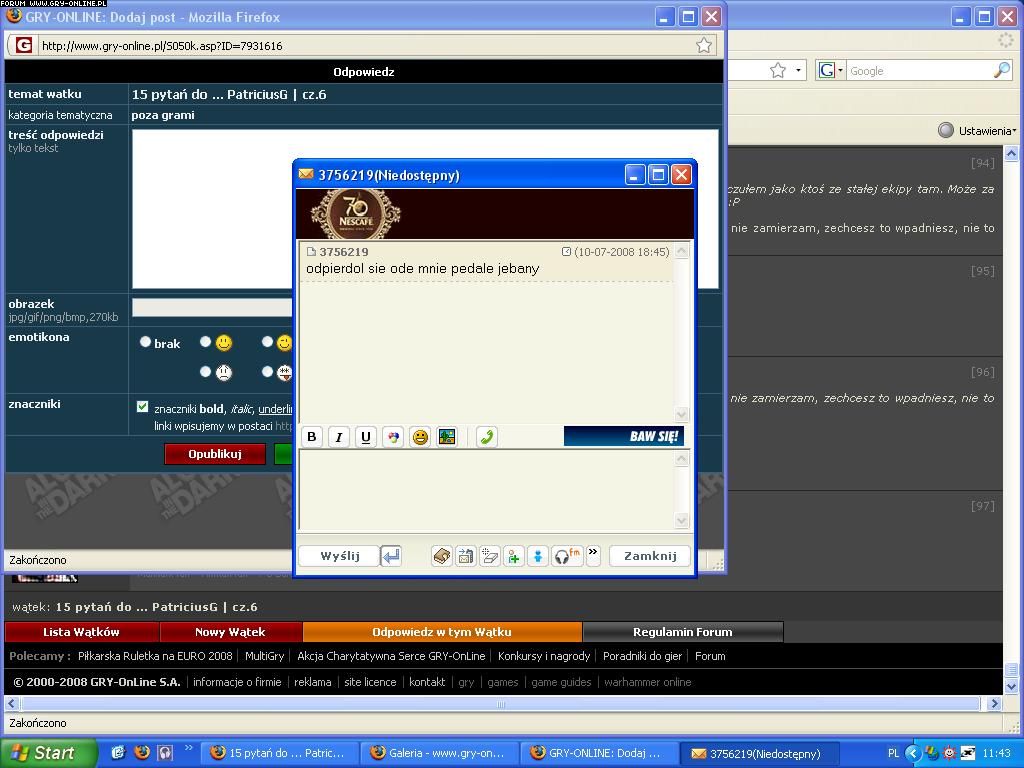
Task: Pick text color with the color palette icon
Action: [393, 437]
